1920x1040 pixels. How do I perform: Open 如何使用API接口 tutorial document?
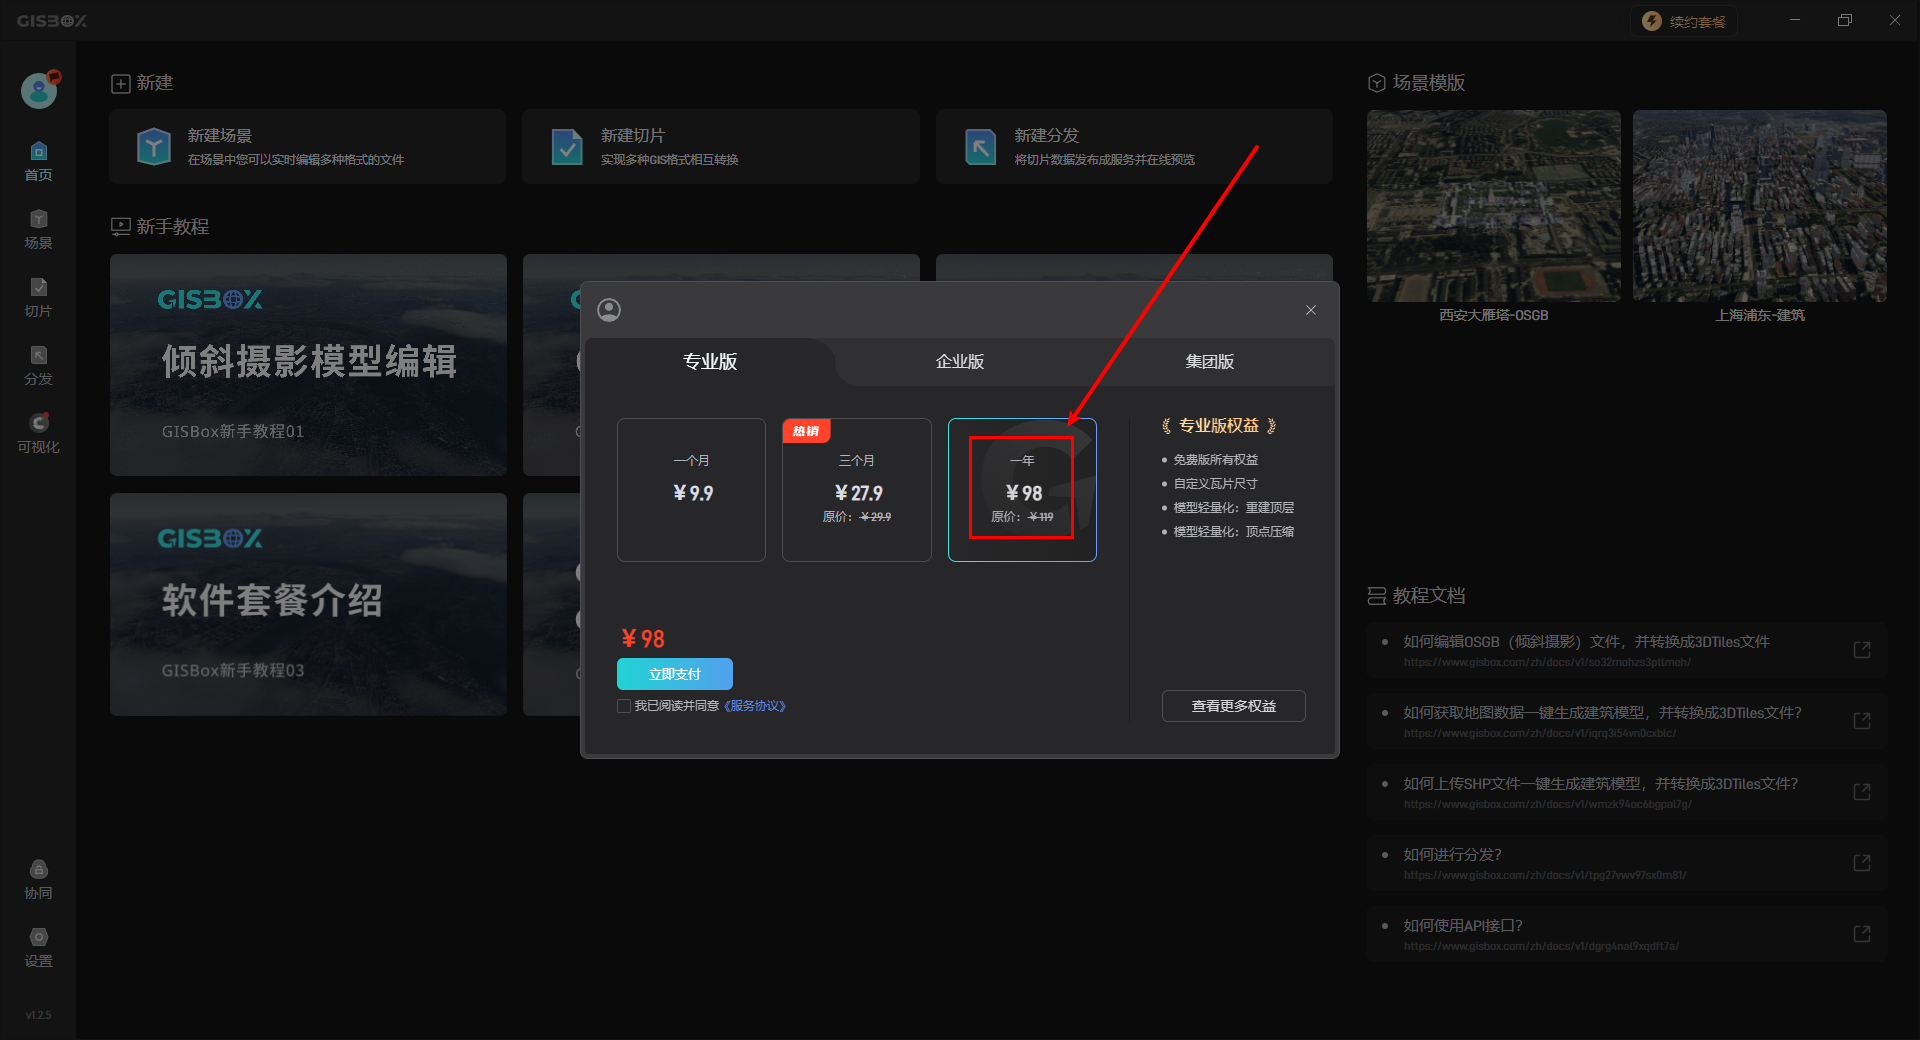point(1627,934)
